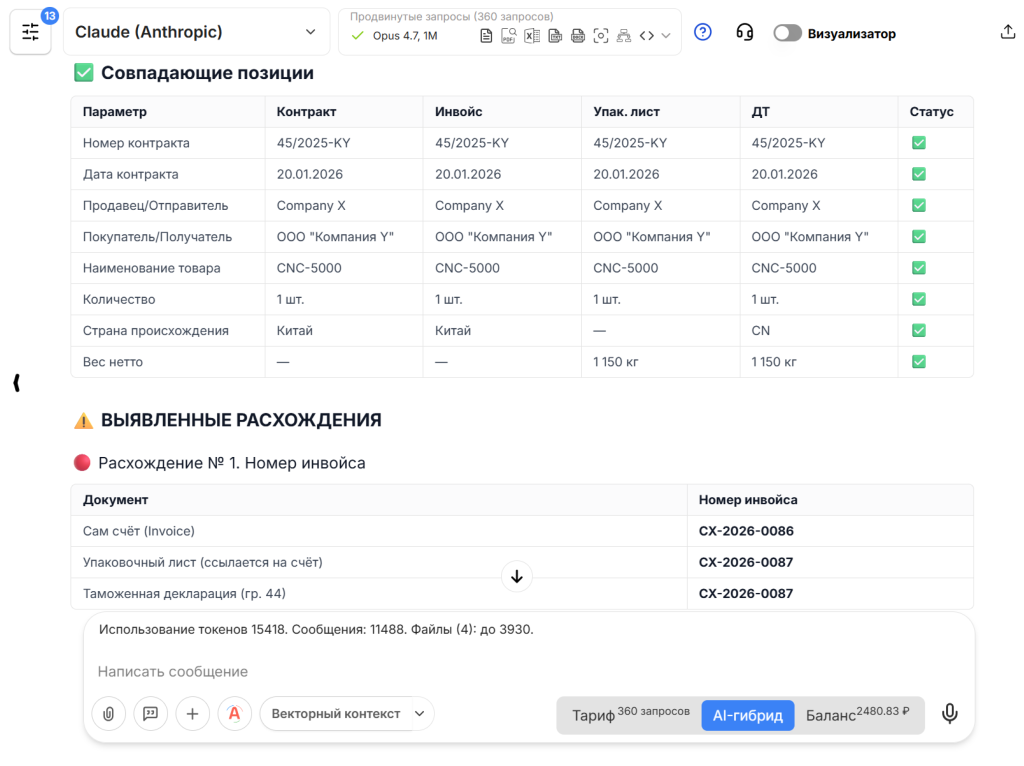Select the AI-гибрид mode

click(748, 716)
